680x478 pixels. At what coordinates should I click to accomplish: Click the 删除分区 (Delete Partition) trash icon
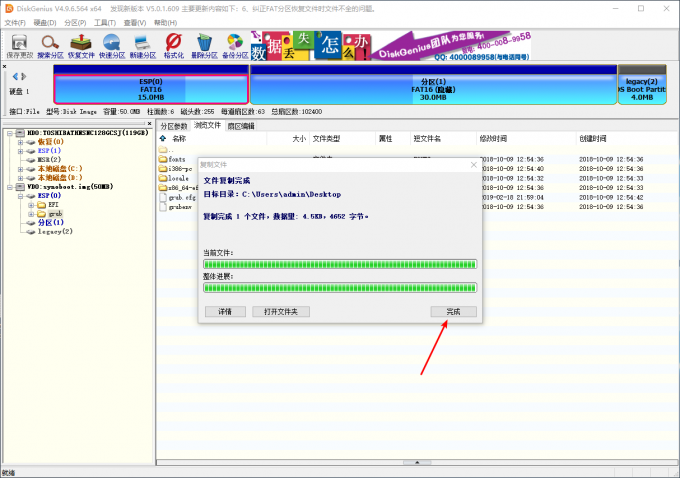[x=204, y=44]
